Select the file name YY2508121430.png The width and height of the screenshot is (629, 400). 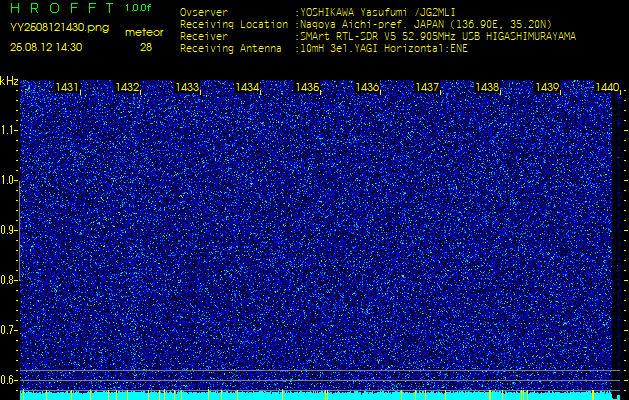(x=59, y=28)
